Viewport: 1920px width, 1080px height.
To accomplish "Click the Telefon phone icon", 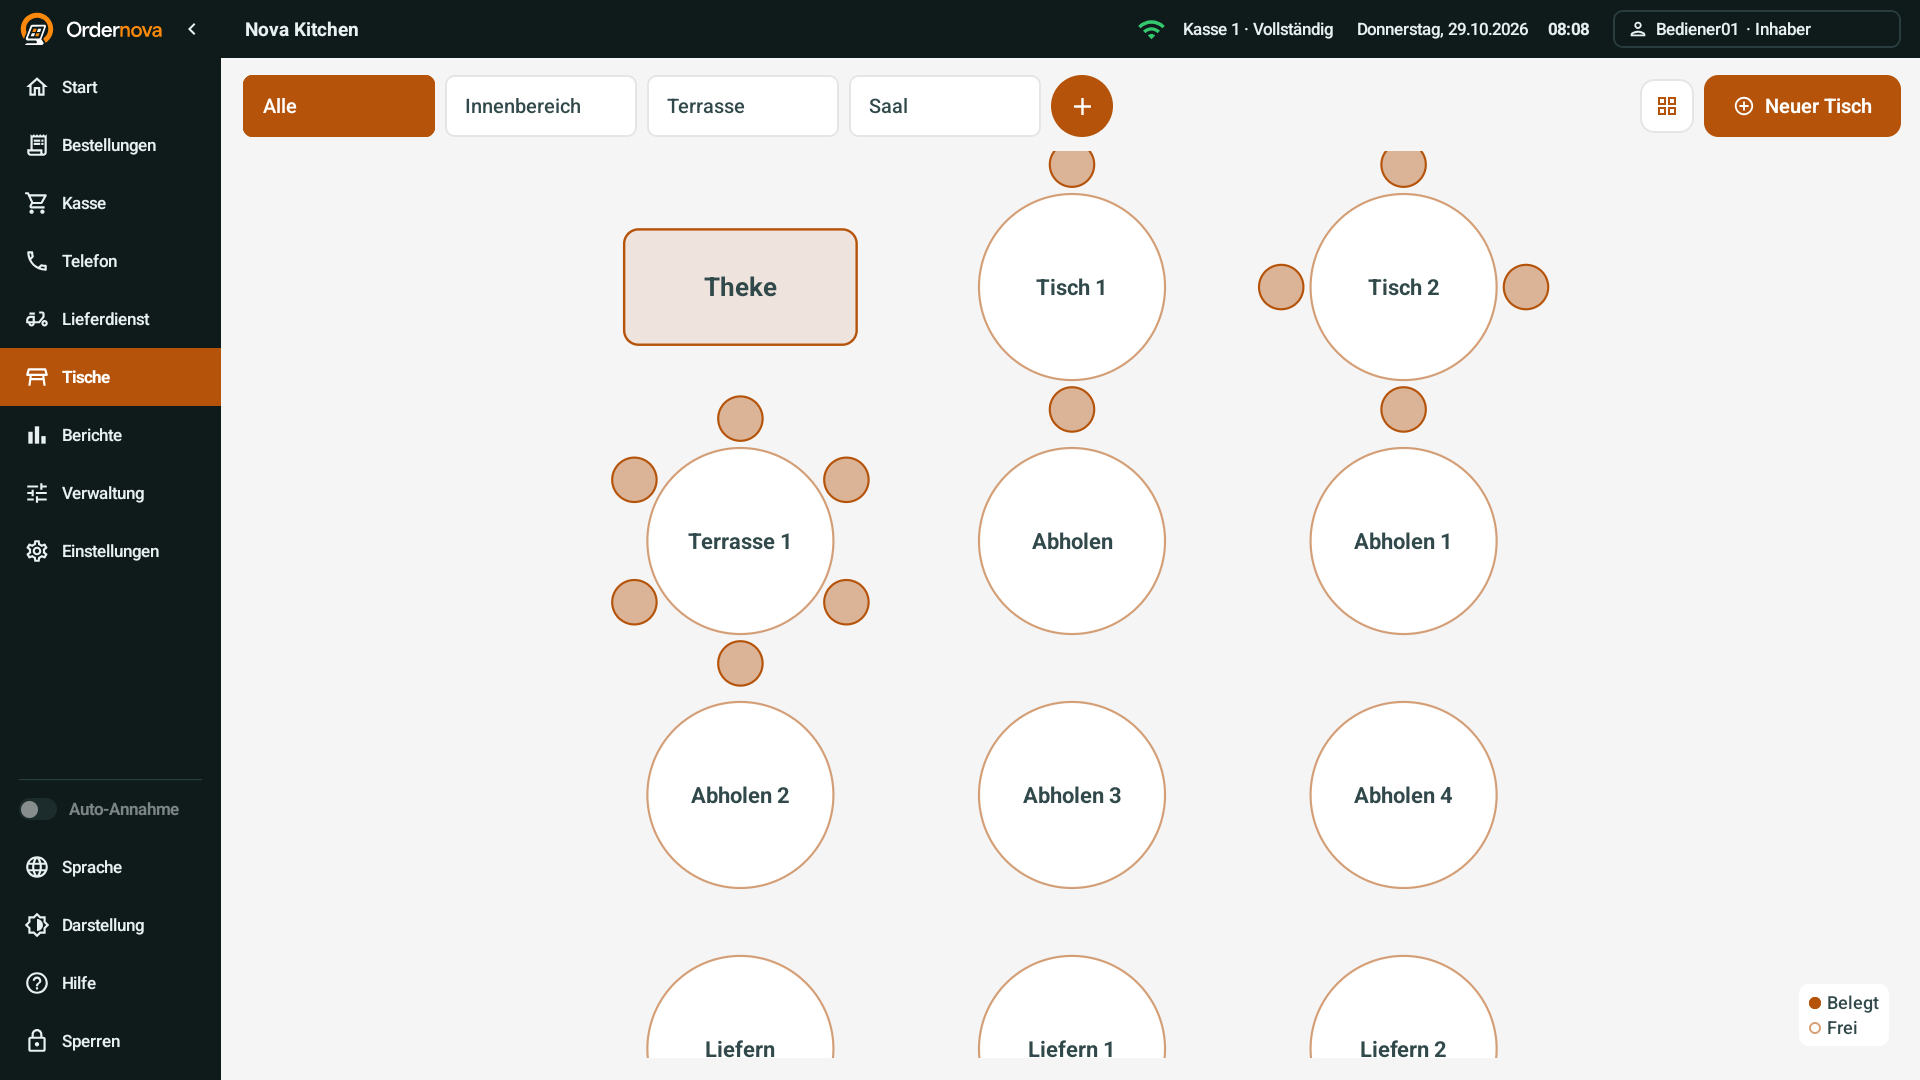I will [37, 261].
